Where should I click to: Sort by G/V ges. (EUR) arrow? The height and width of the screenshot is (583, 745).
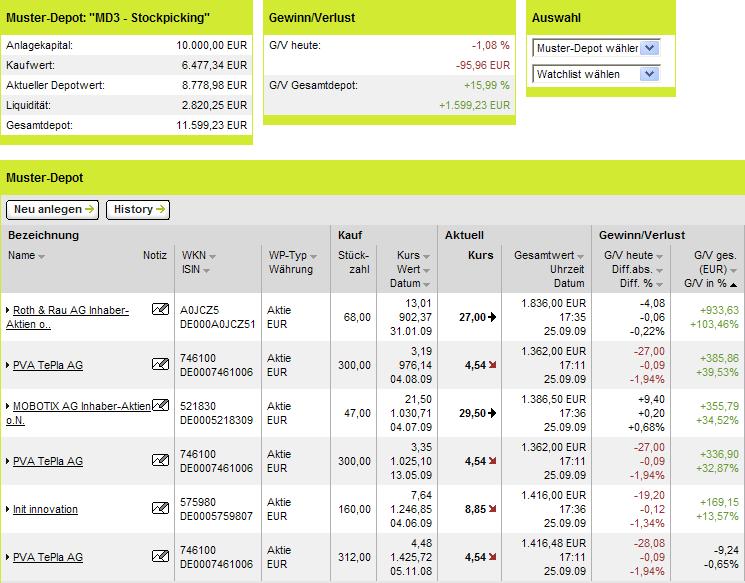(x=733, y=270)
